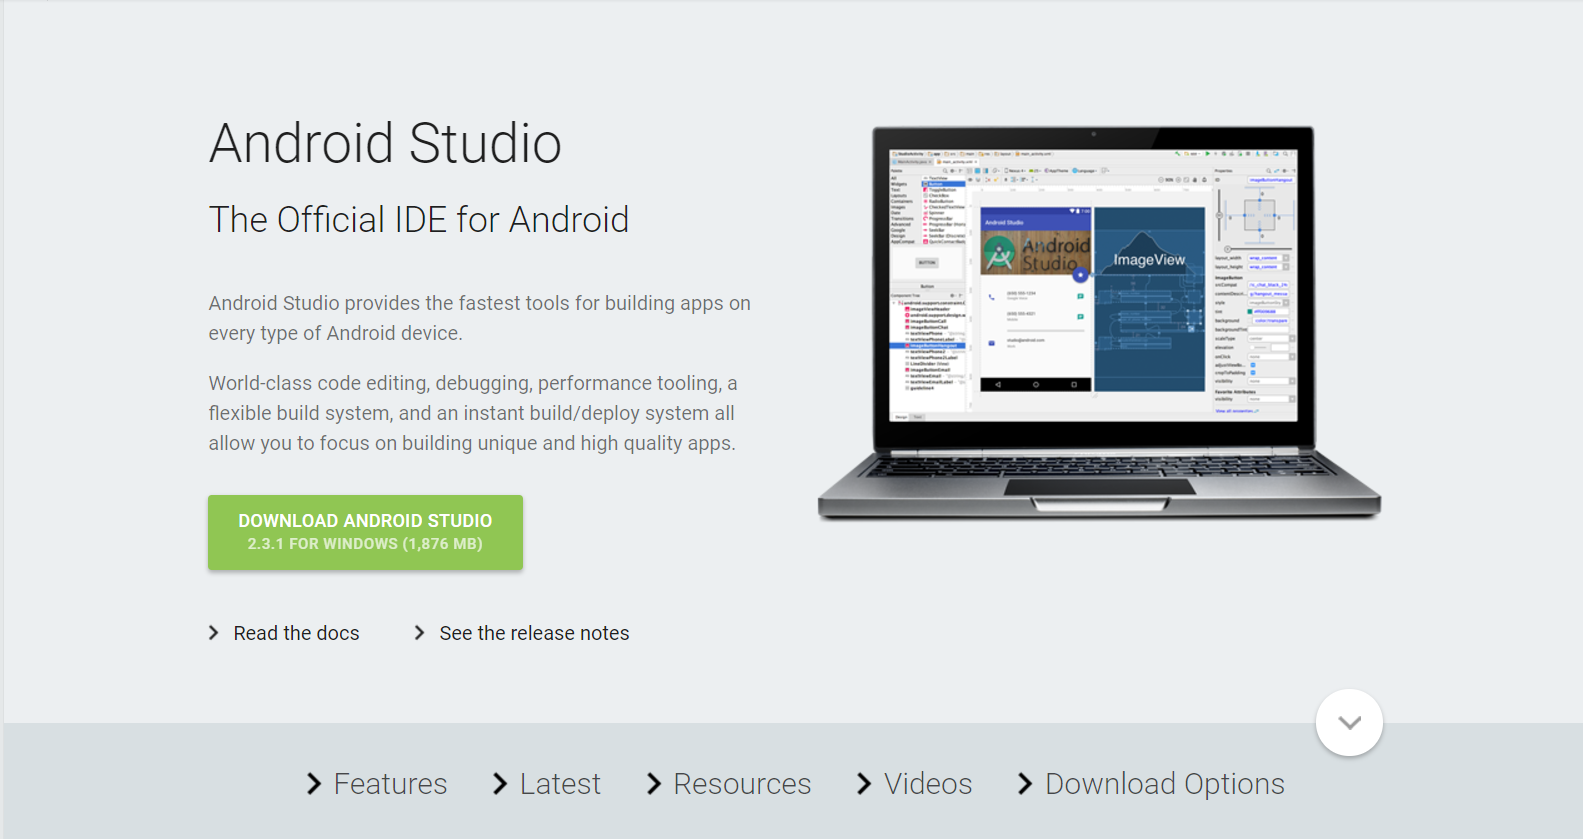Click the chevron arrow before Latest
Viewport: 1583px width, 839px height.
click(500, 784)
